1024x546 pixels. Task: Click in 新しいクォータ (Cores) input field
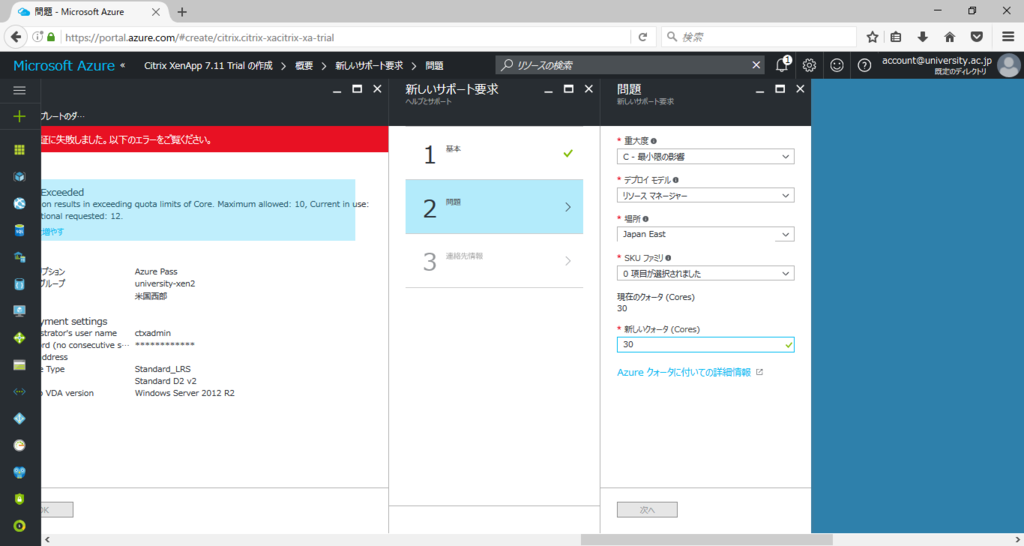coord(705,344)
